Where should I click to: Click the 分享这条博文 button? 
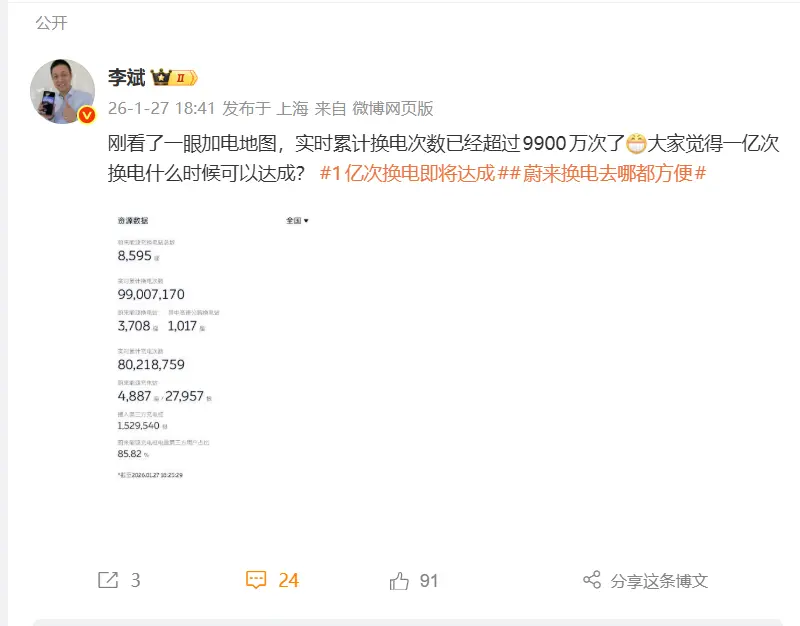(x=659, y=581)
